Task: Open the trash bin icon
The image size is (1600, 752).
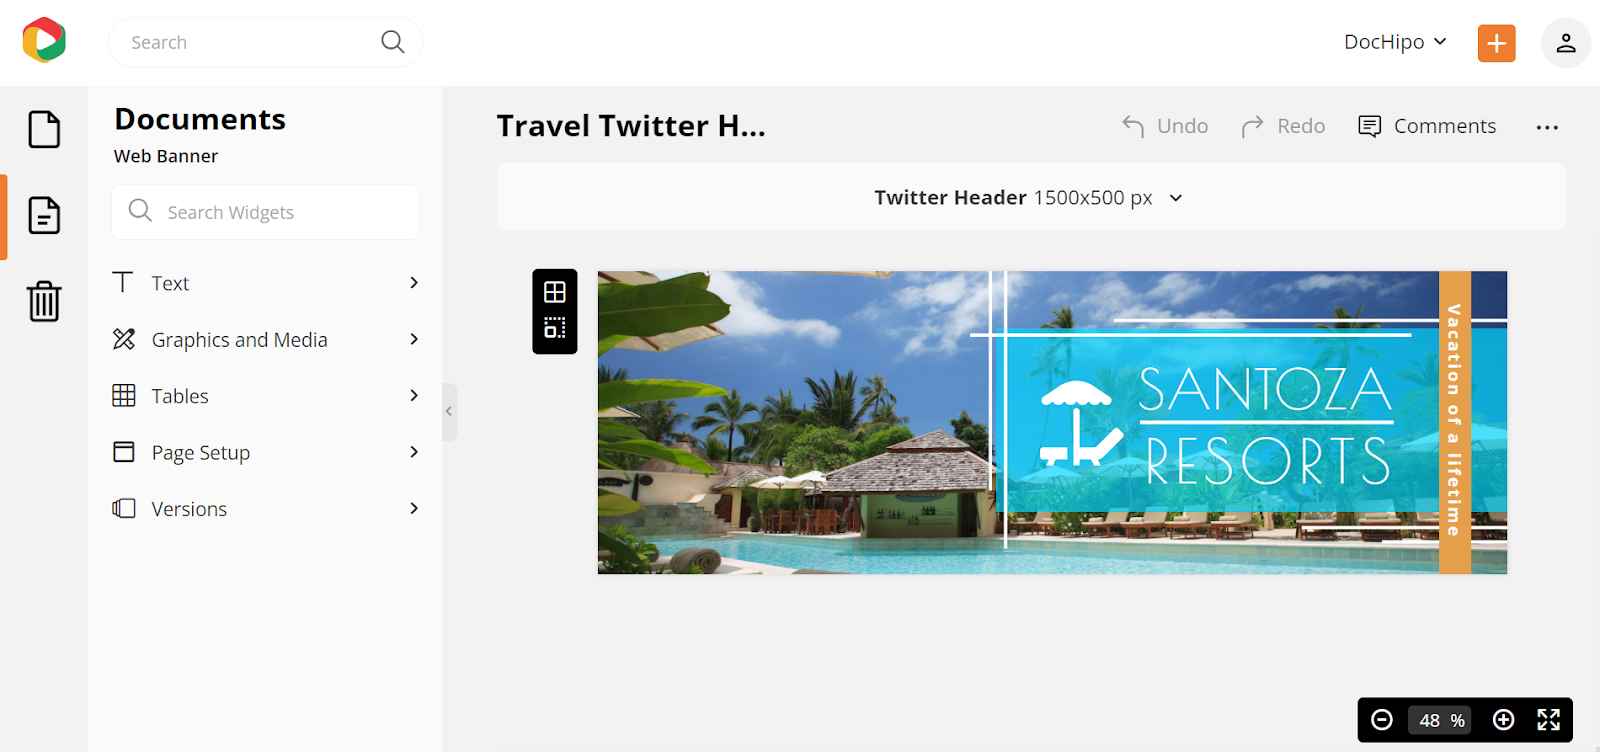Action: tap(44, 300)
